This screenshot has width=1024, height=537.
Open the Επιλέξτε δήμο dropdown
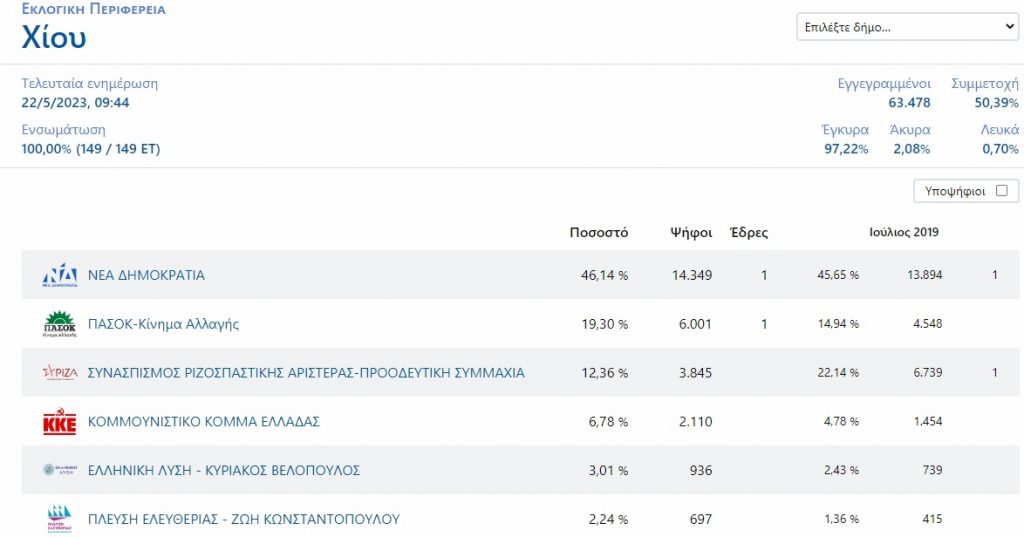point(907,27)
